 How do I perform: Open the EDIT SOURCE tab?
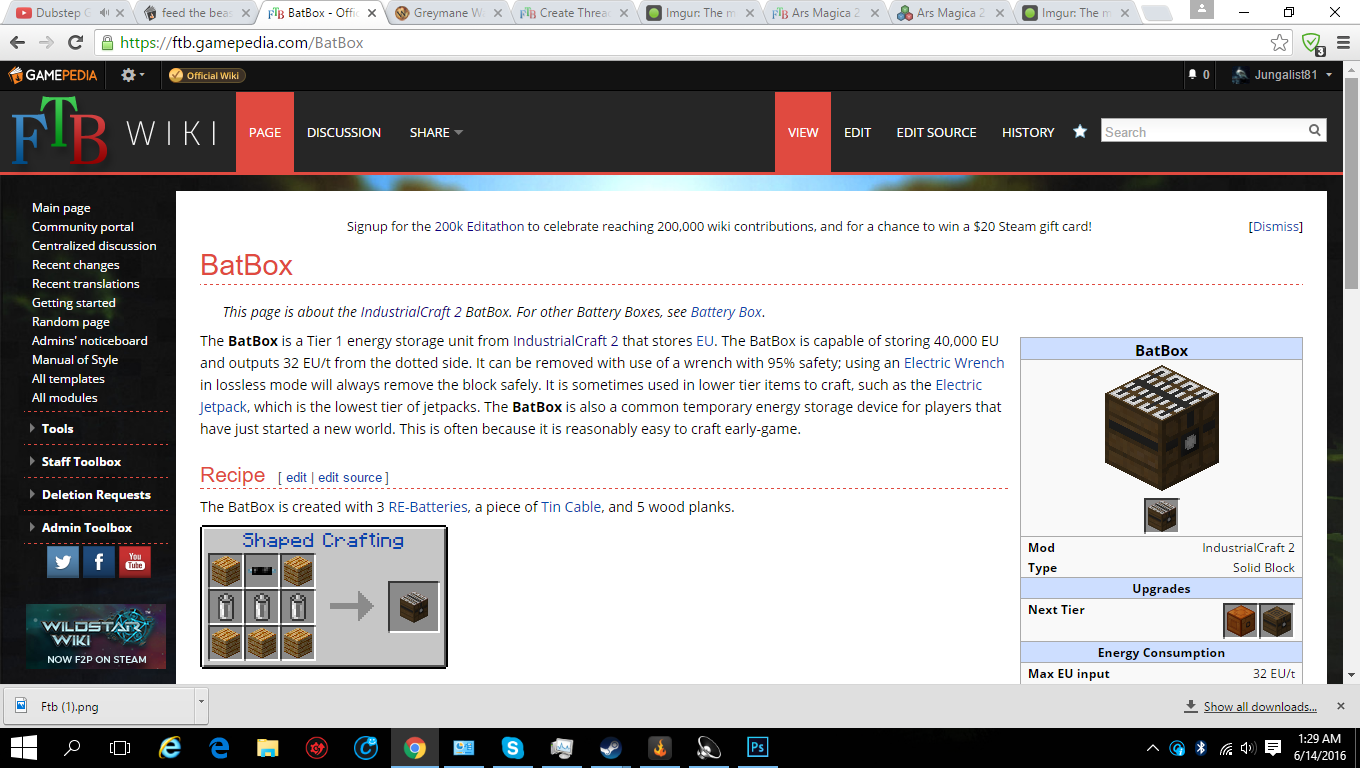pyautogui.click(x=936, y=132)
